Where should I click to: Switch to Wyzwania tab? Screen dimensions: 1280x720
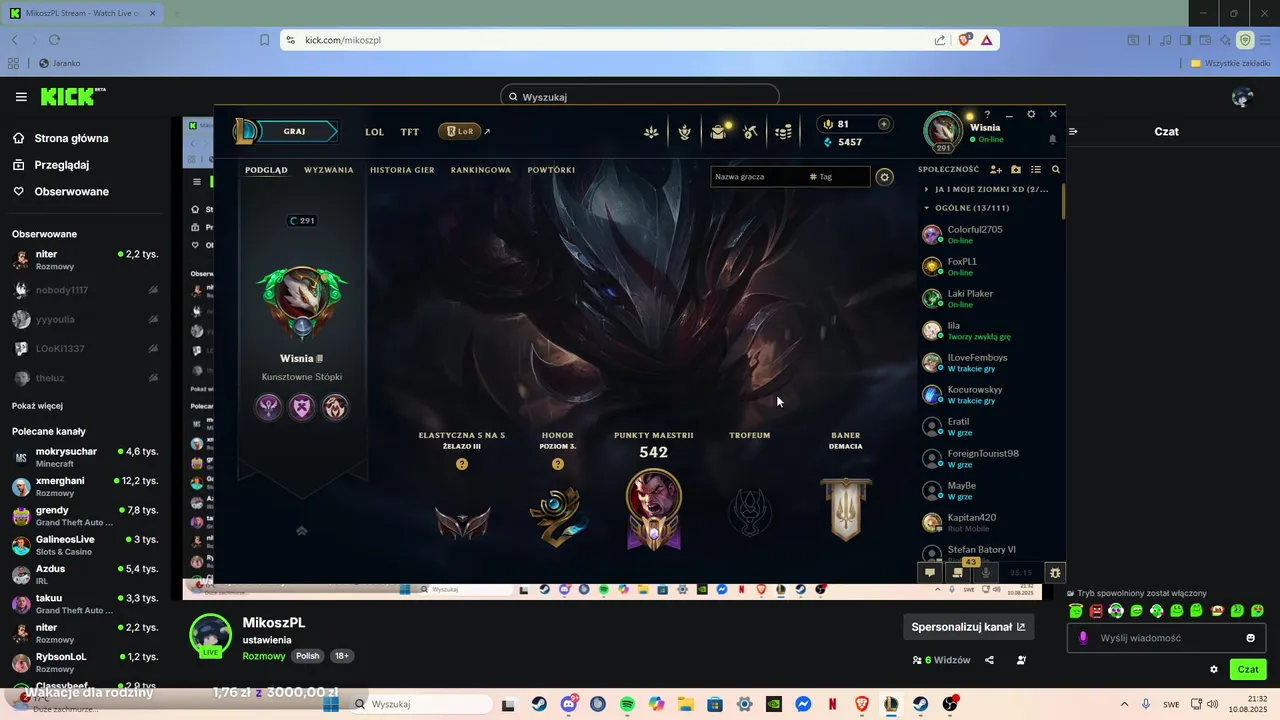click(x=329, y=170)
